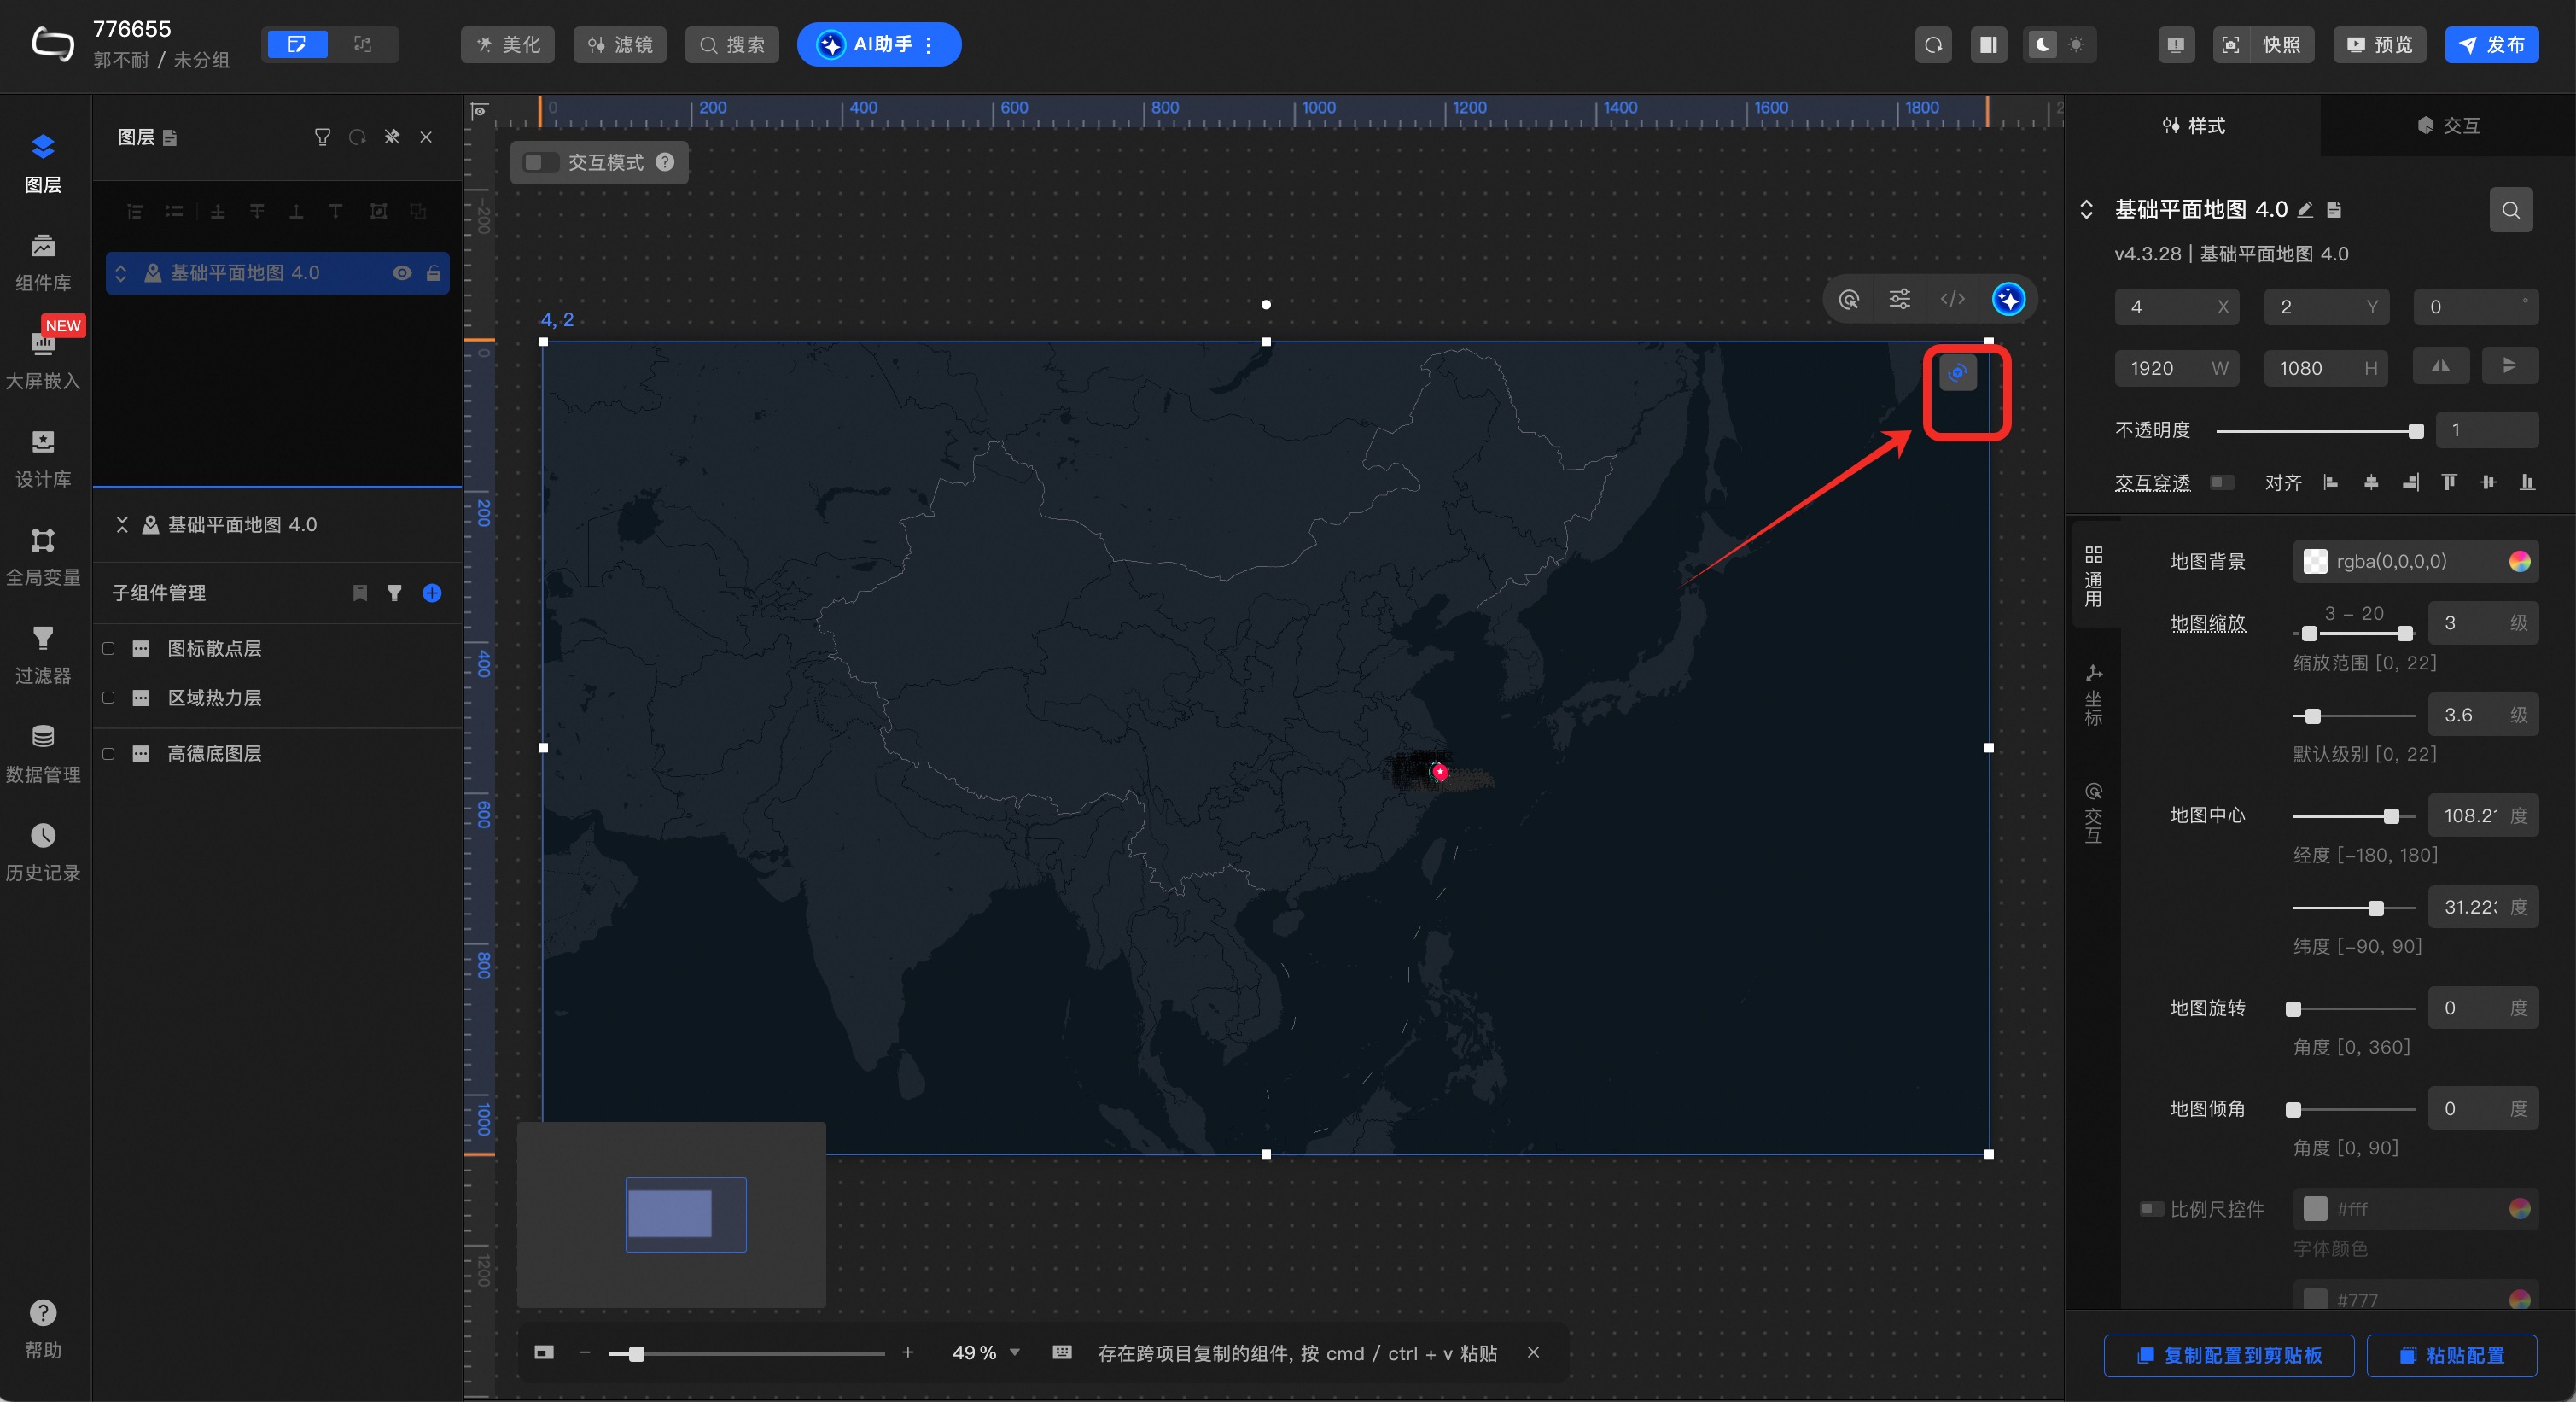Screen dimensions: 2576x1402
Task: Lock the 基础平面地图 4.0 layer
Action: 433,273
